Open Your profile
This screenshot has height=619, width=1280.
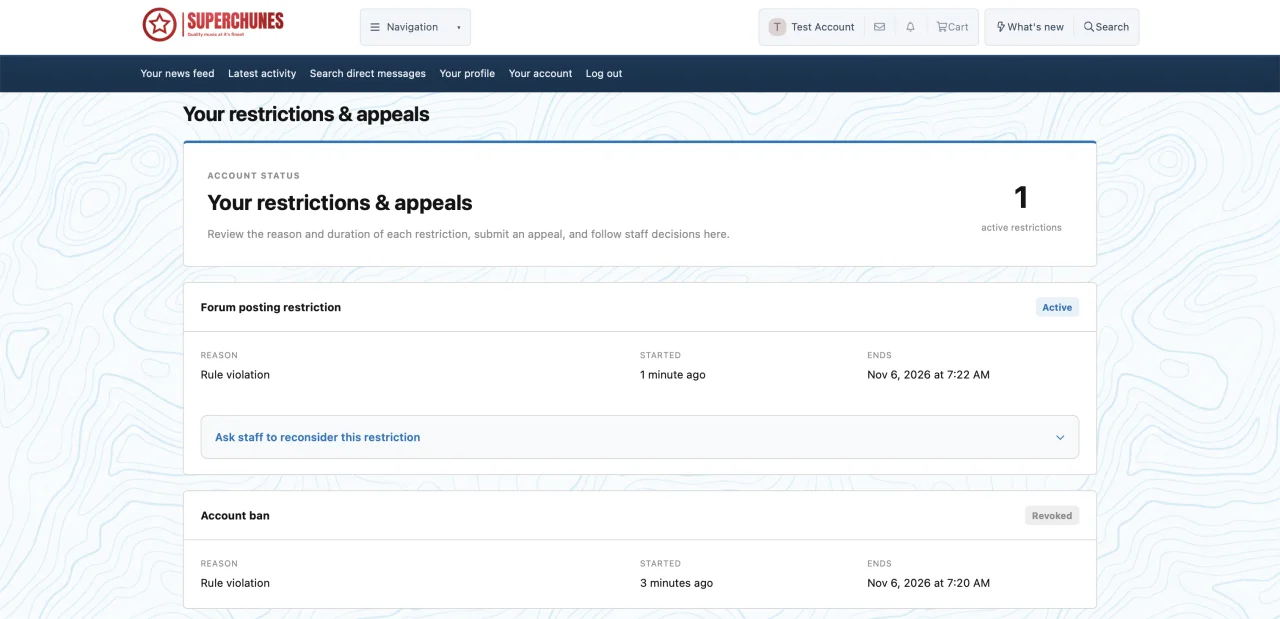467,73
